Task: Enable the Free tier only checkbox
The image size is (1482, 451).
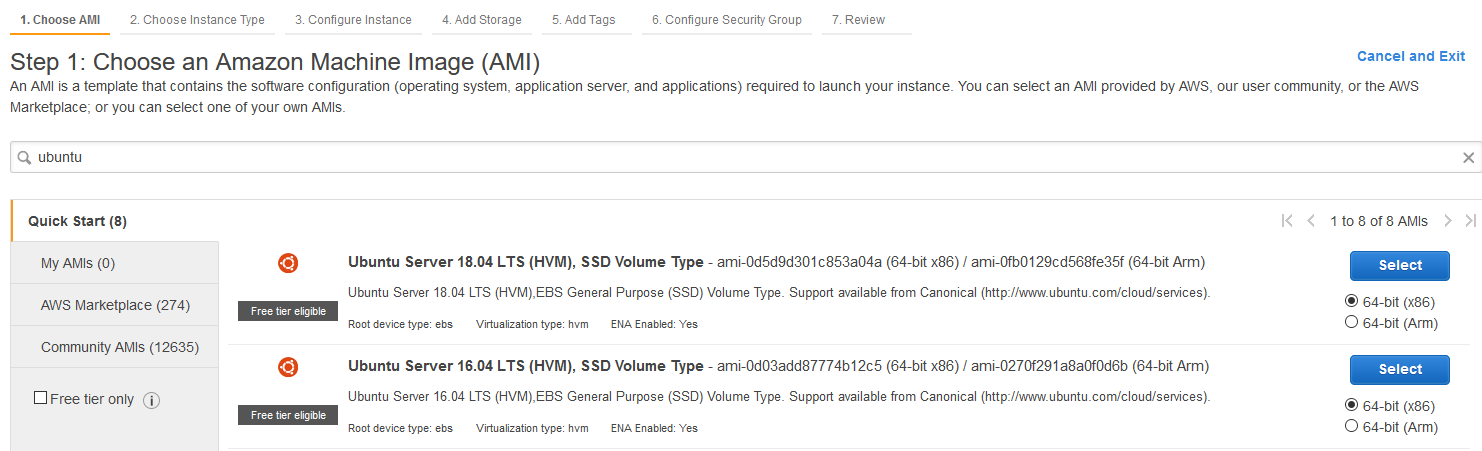Action: 41,398
